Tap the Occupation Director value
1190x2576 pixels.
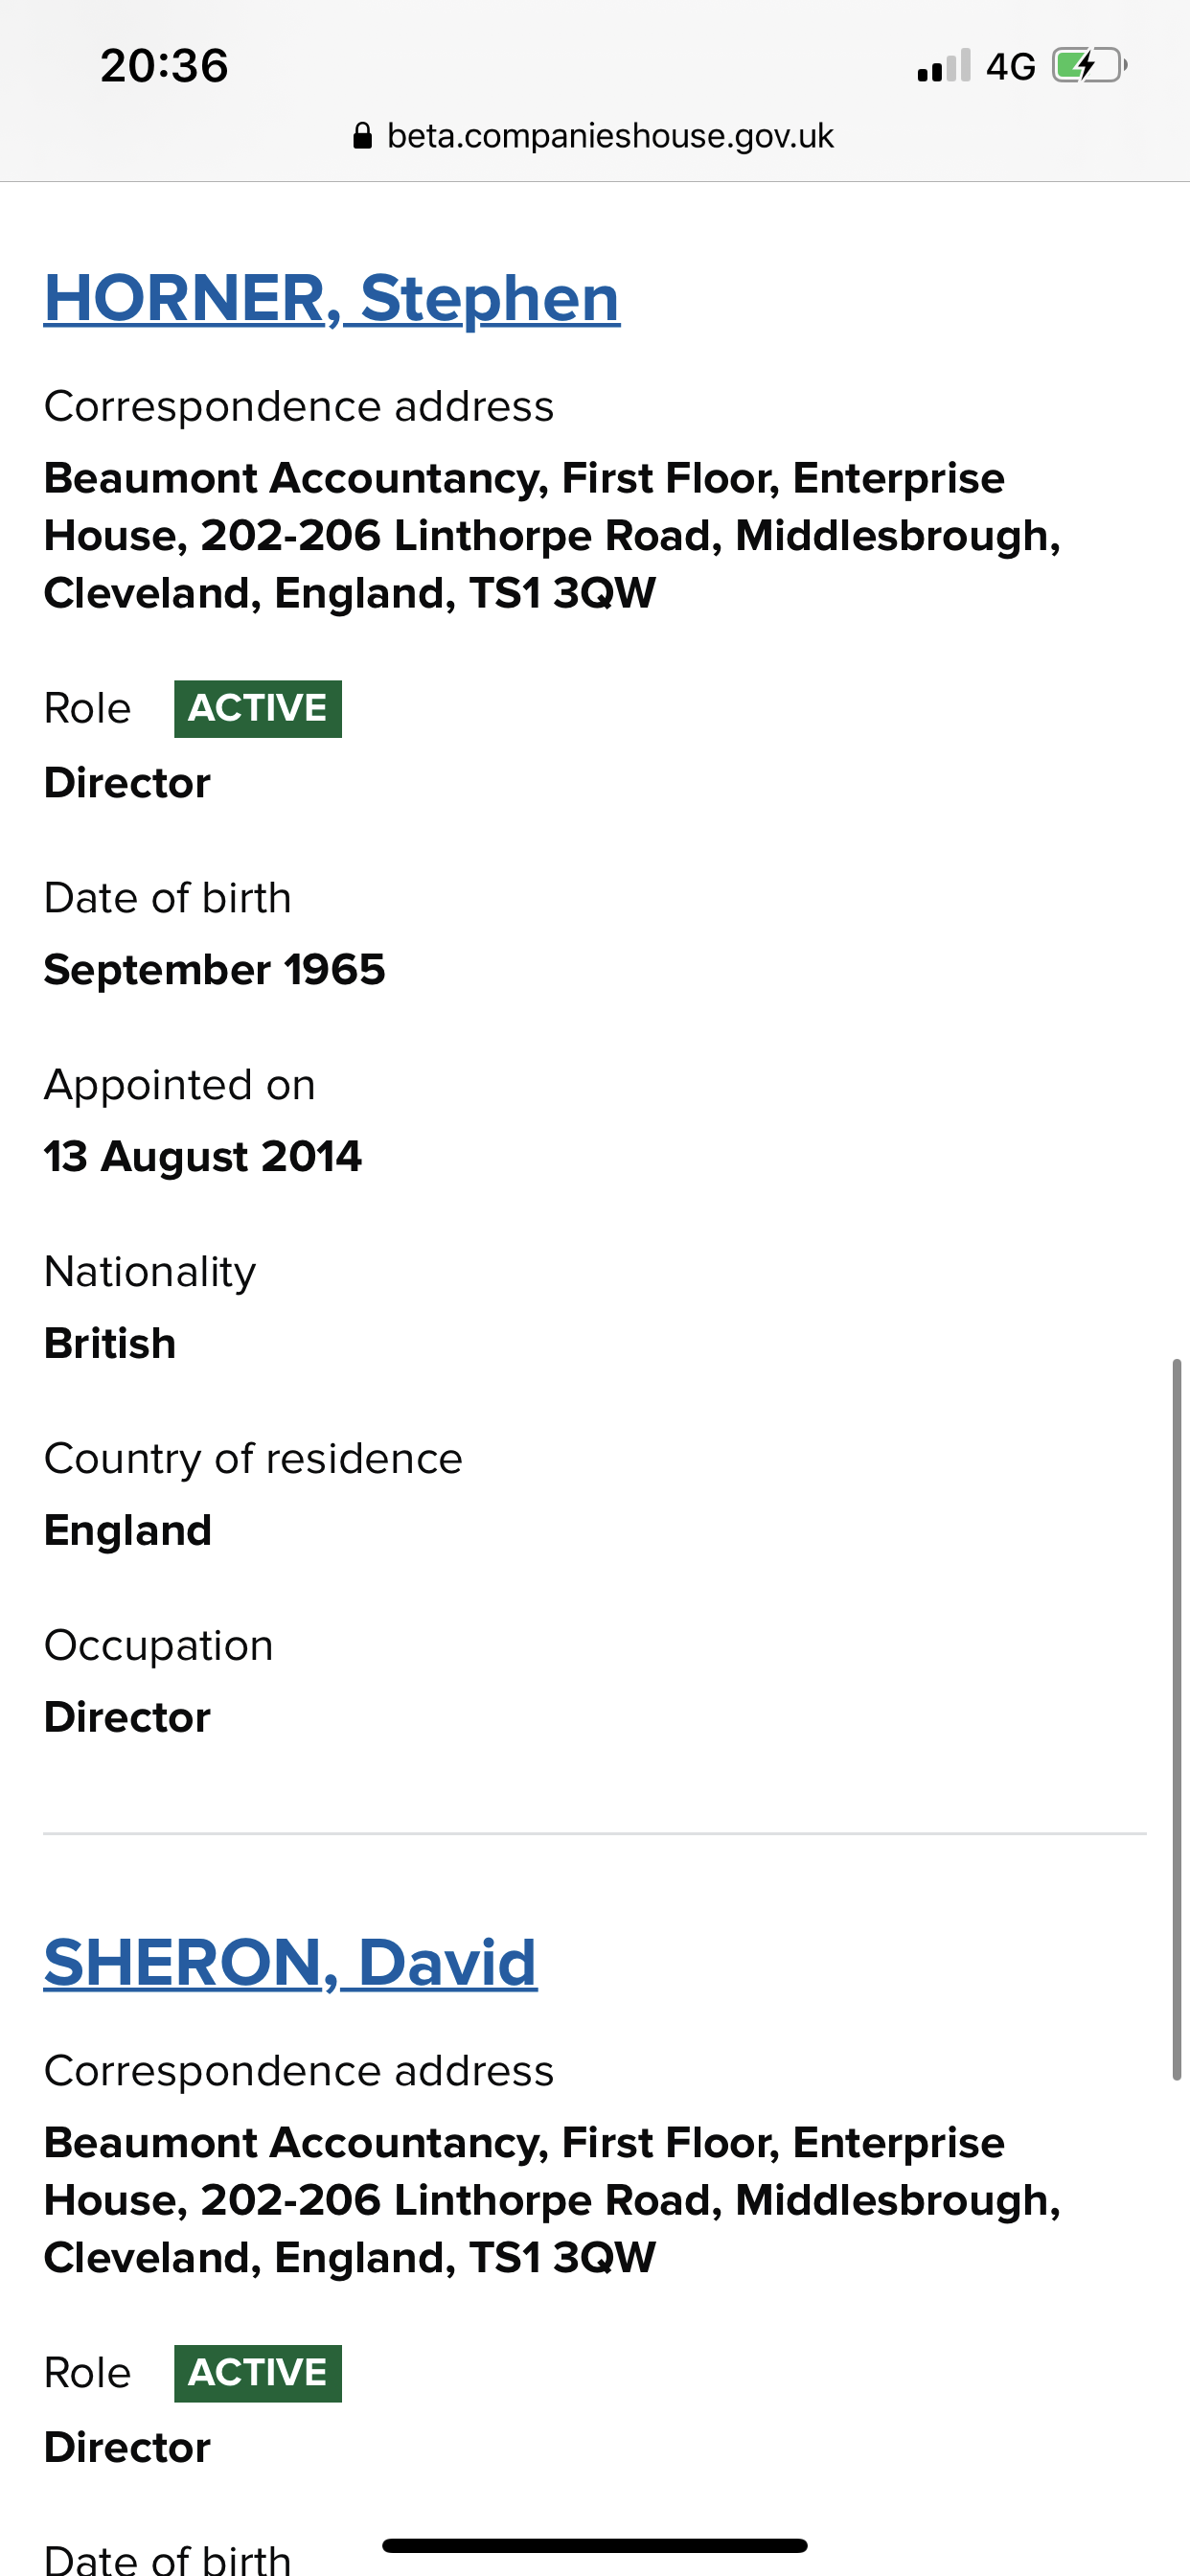tap(128, 1718)
